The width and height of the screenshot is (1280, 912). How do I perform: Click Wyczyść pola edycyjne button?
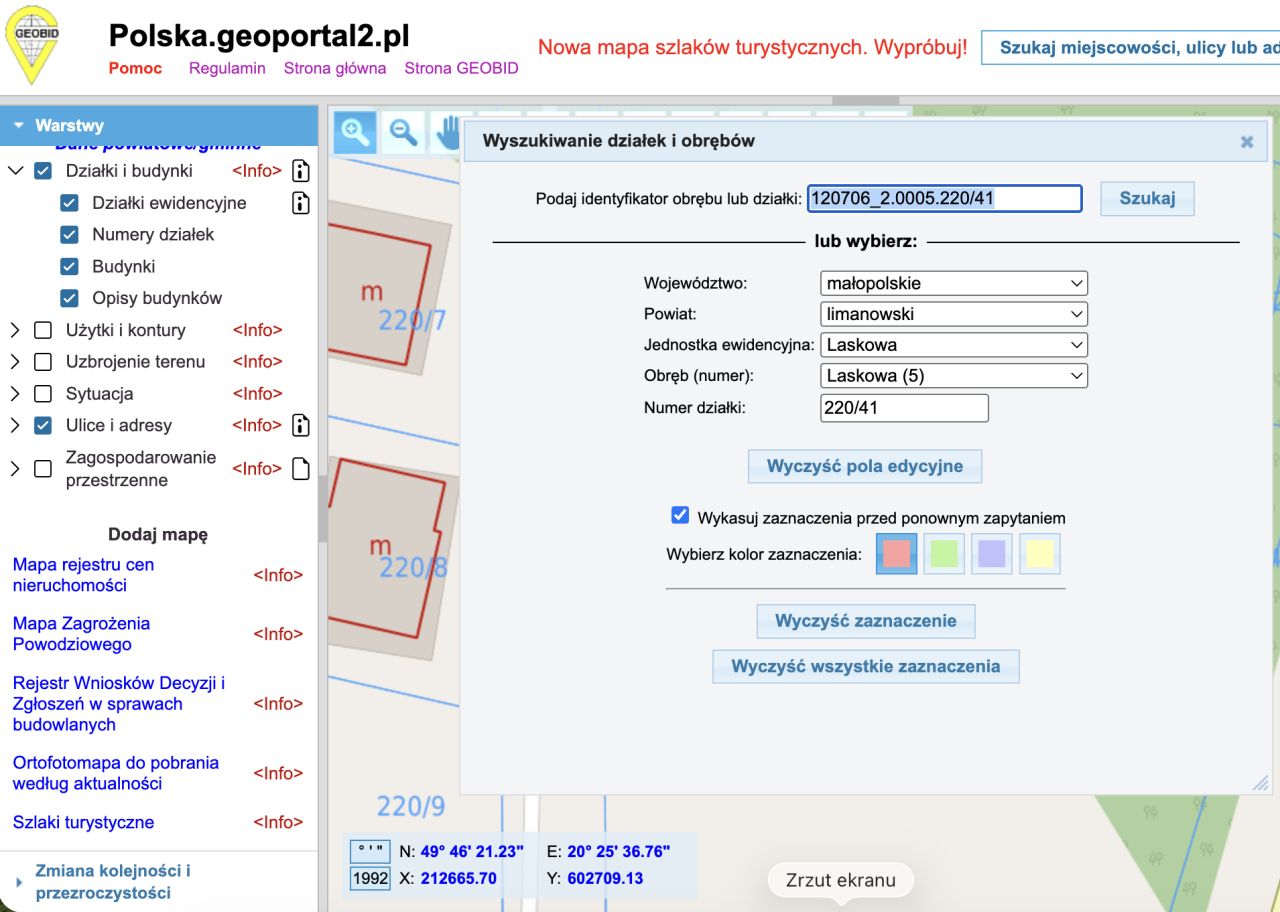[865, 466]
